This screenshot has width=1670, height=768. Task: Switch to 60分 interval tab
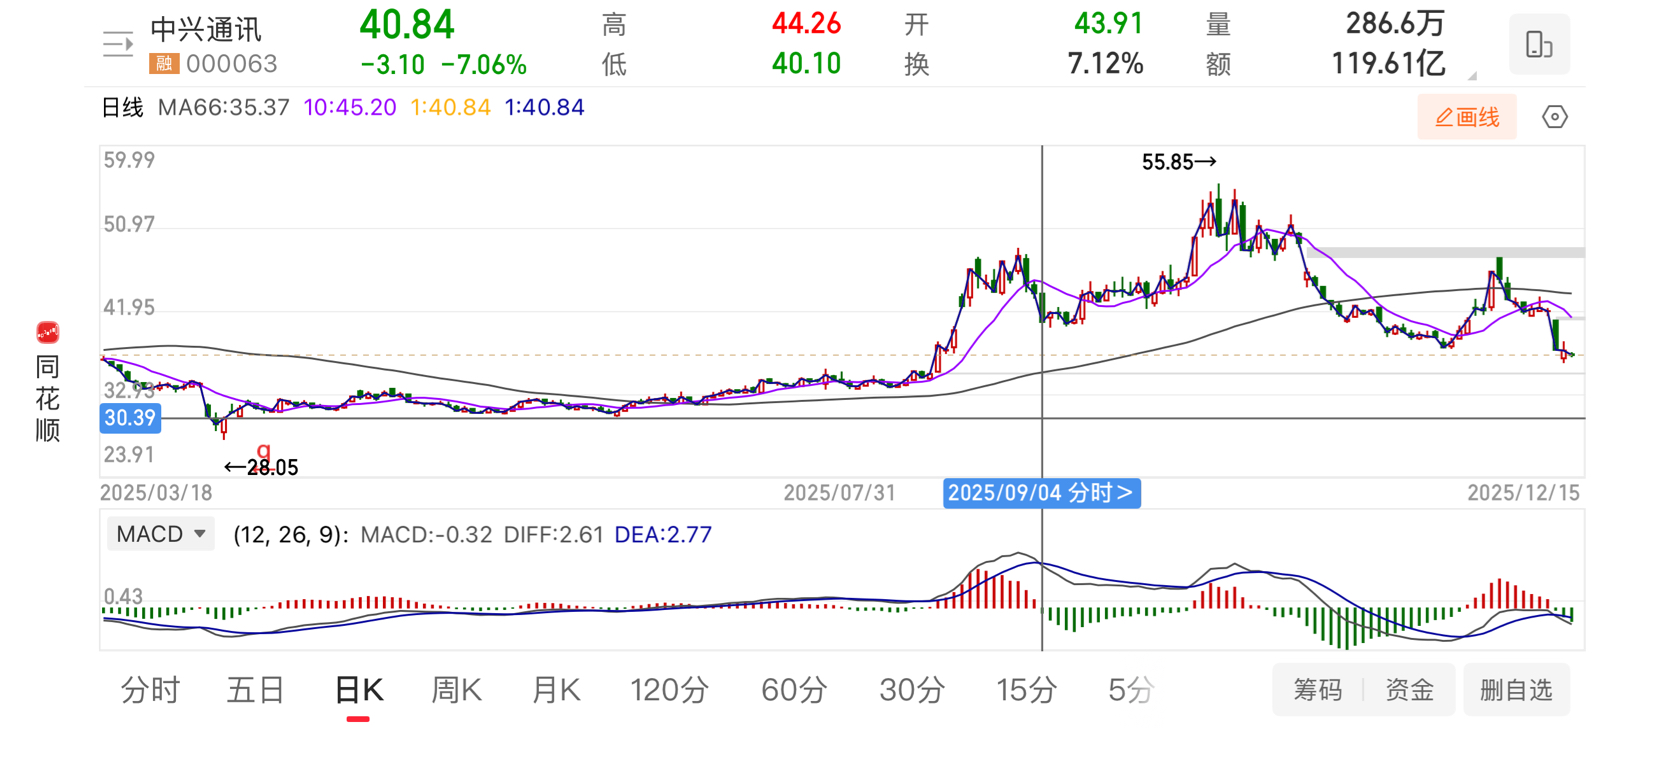pyautogui.click(x=794, y=690)
